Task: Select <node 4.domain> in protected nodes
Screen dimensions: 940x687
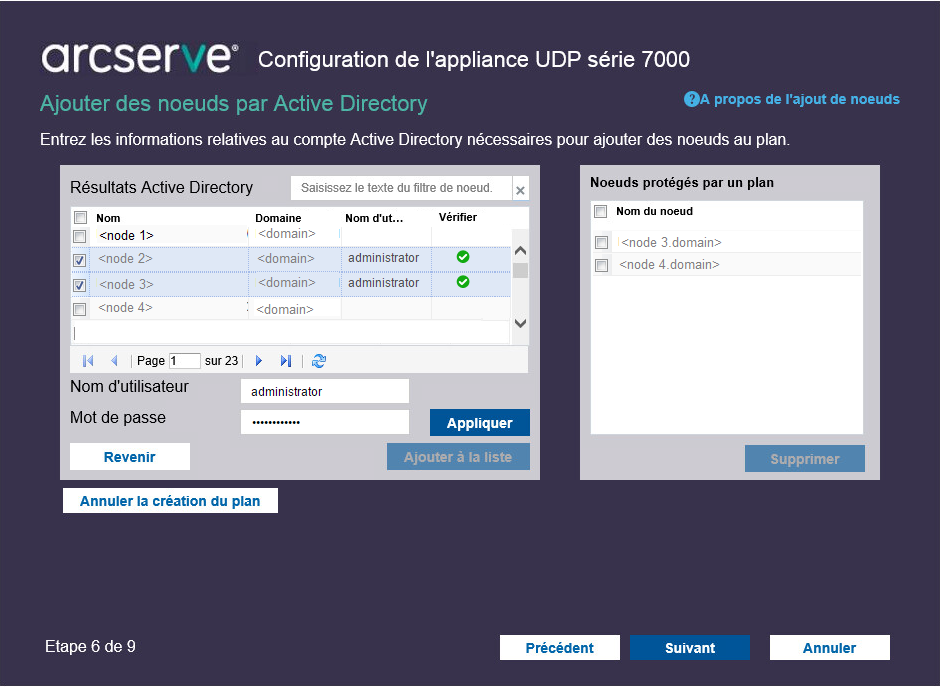Action: [669, 264]
